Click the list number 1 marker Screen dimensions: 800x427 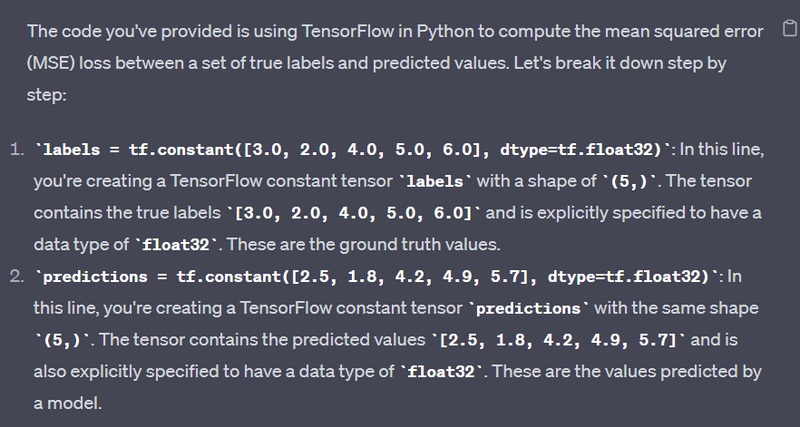[x=17, y=150]
